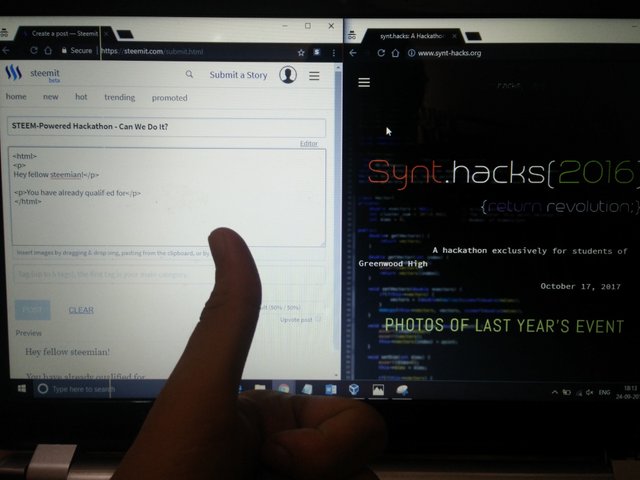This screenshot has height=480, width=640.
Task: Click the volume icon in the system tray
Action: point(589,392)
